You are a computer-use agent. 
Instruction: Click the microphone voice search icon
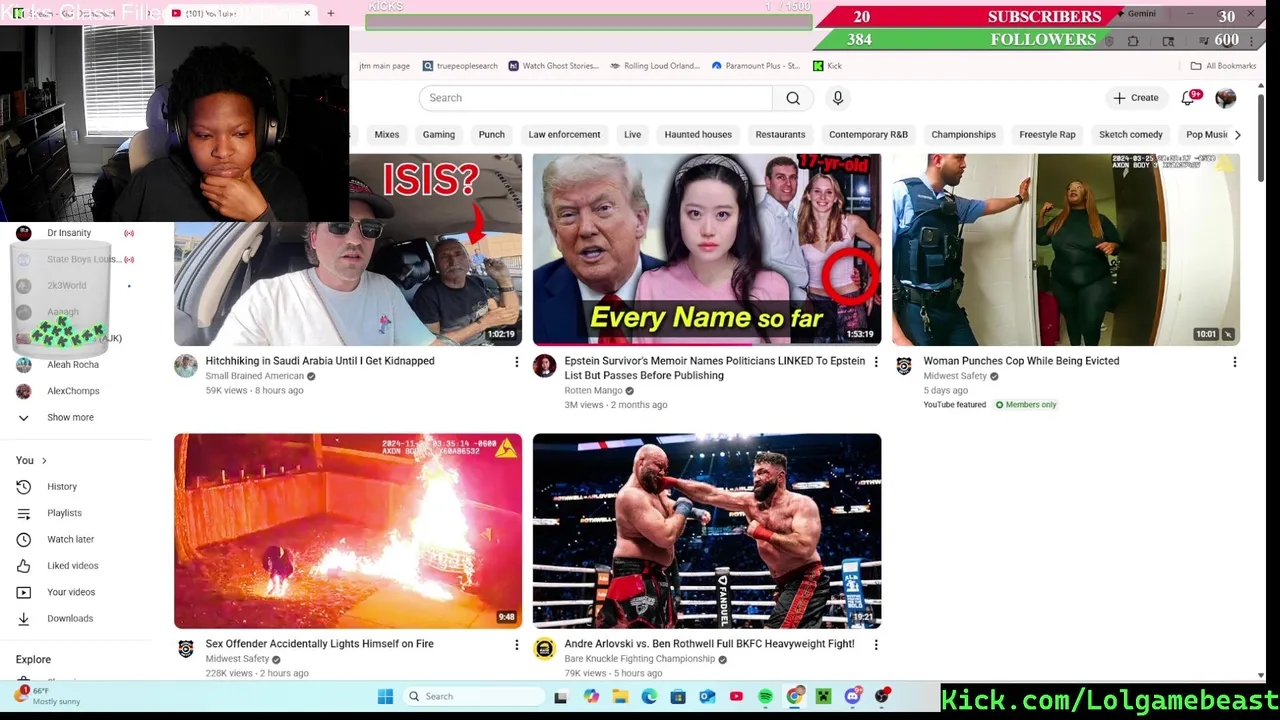(838, 98)
